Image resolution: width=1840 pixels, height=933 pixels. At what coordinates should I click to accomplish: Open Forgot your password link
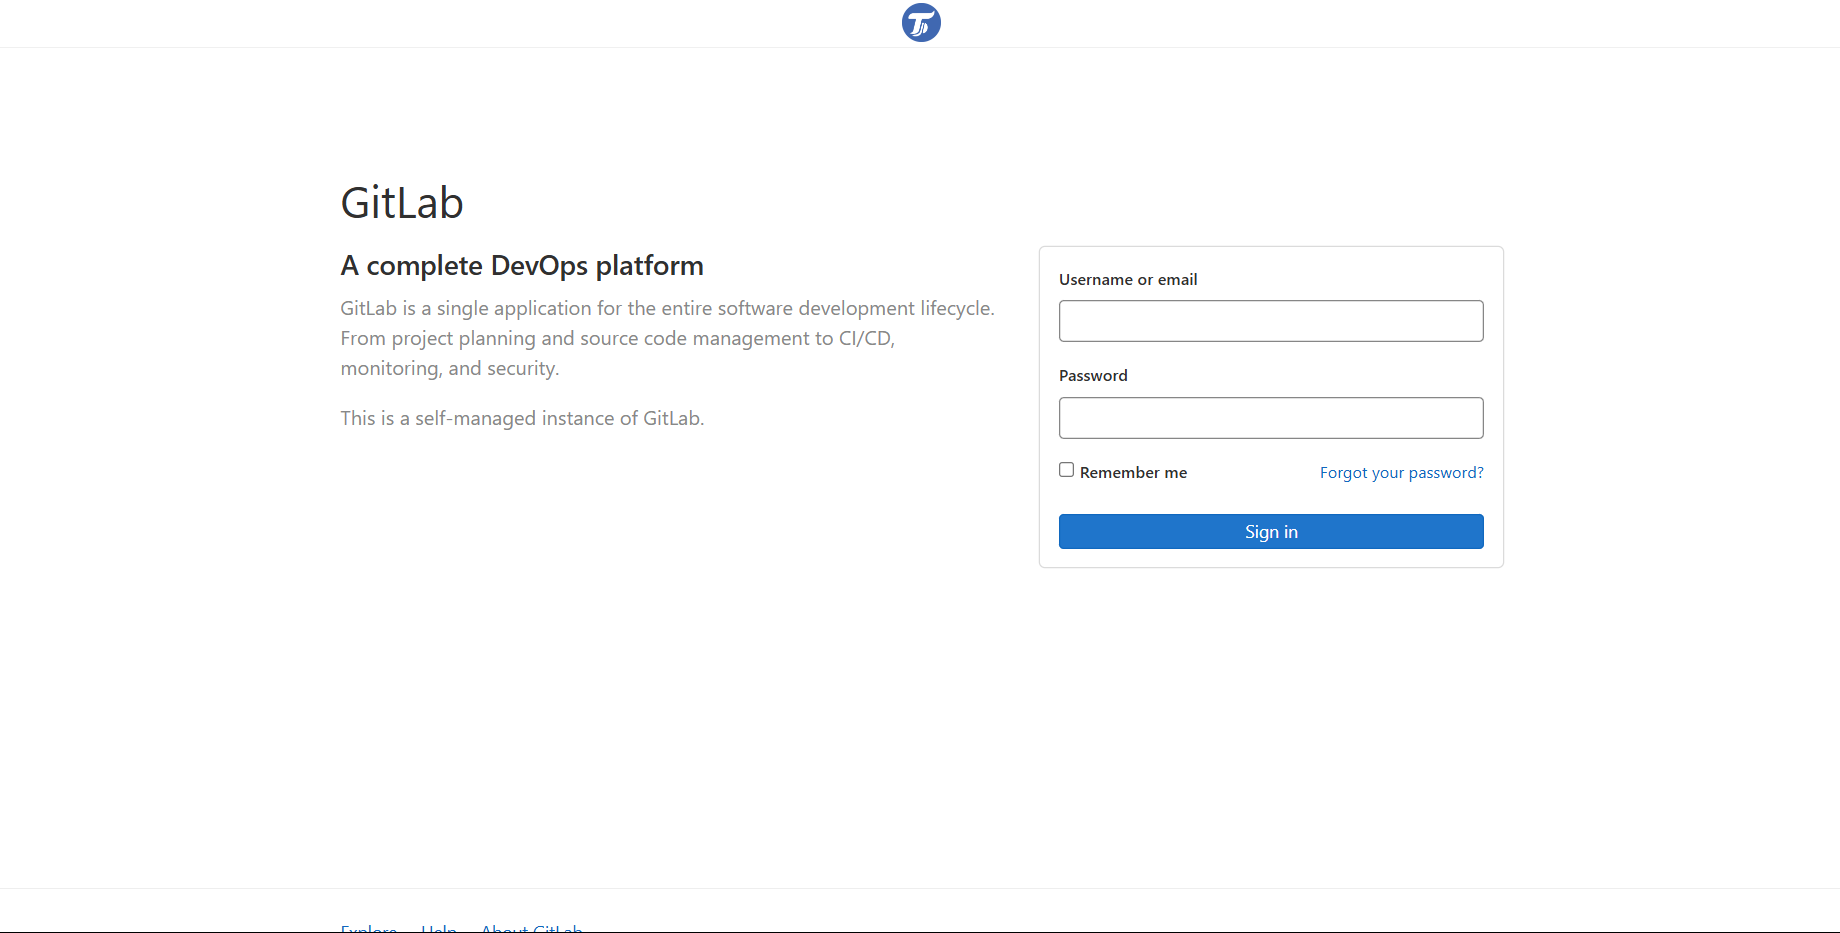point(1401,472)
